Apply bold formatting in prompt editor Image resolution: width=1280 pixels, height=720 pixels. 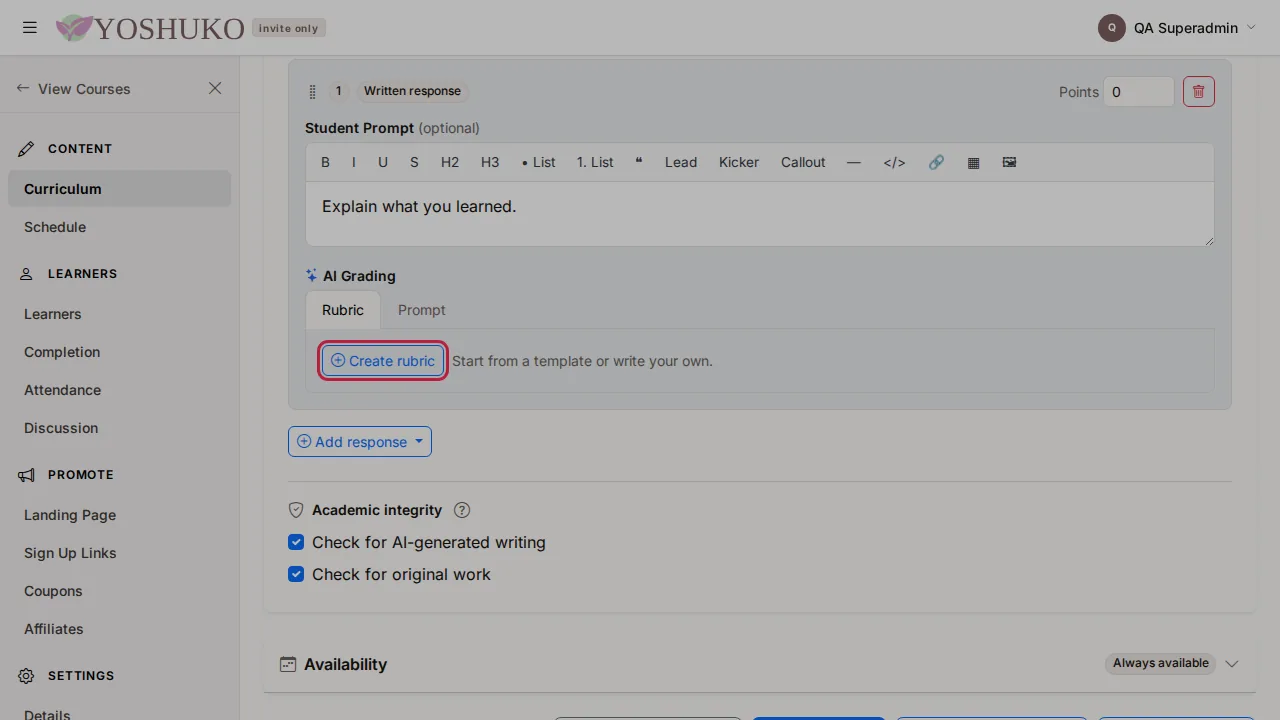pyautogui.click(x=325, y=162)
